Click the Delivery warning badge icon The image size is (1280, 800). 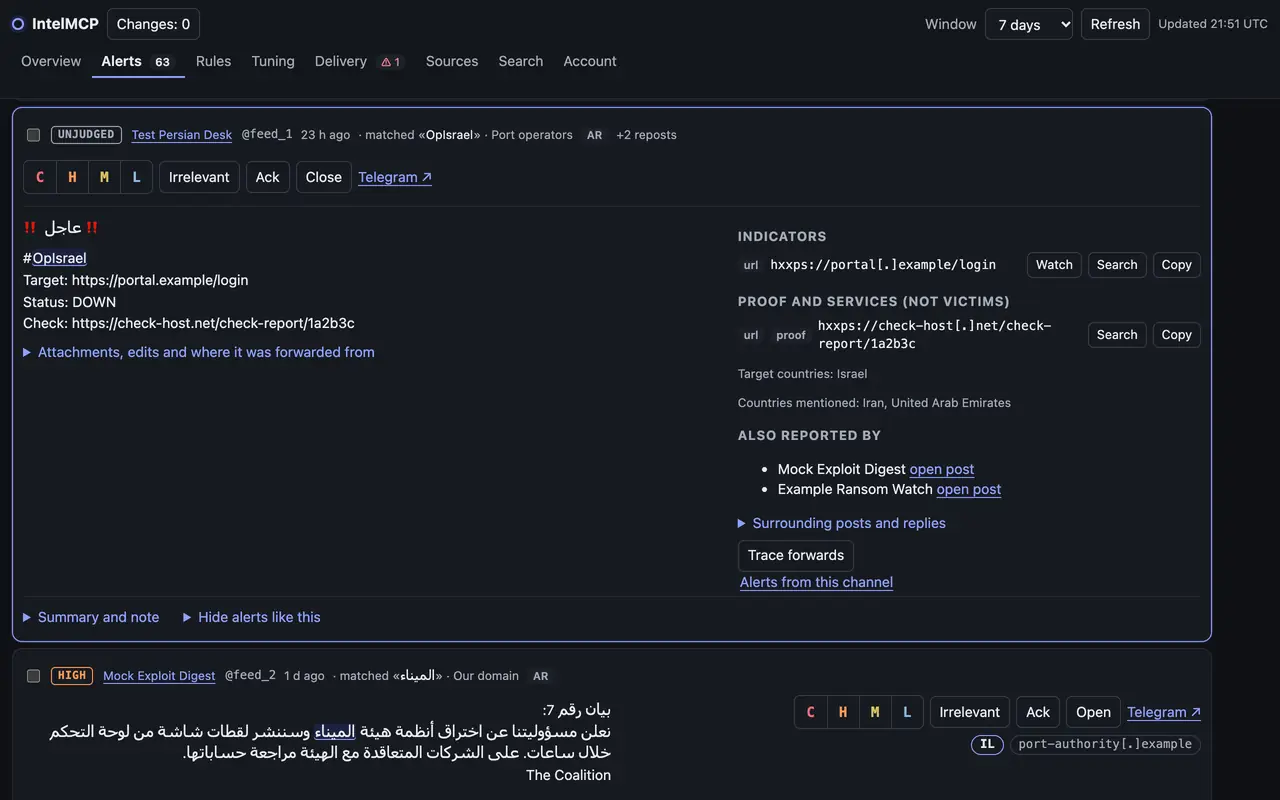pyautogui.click(x=390, y=62)
